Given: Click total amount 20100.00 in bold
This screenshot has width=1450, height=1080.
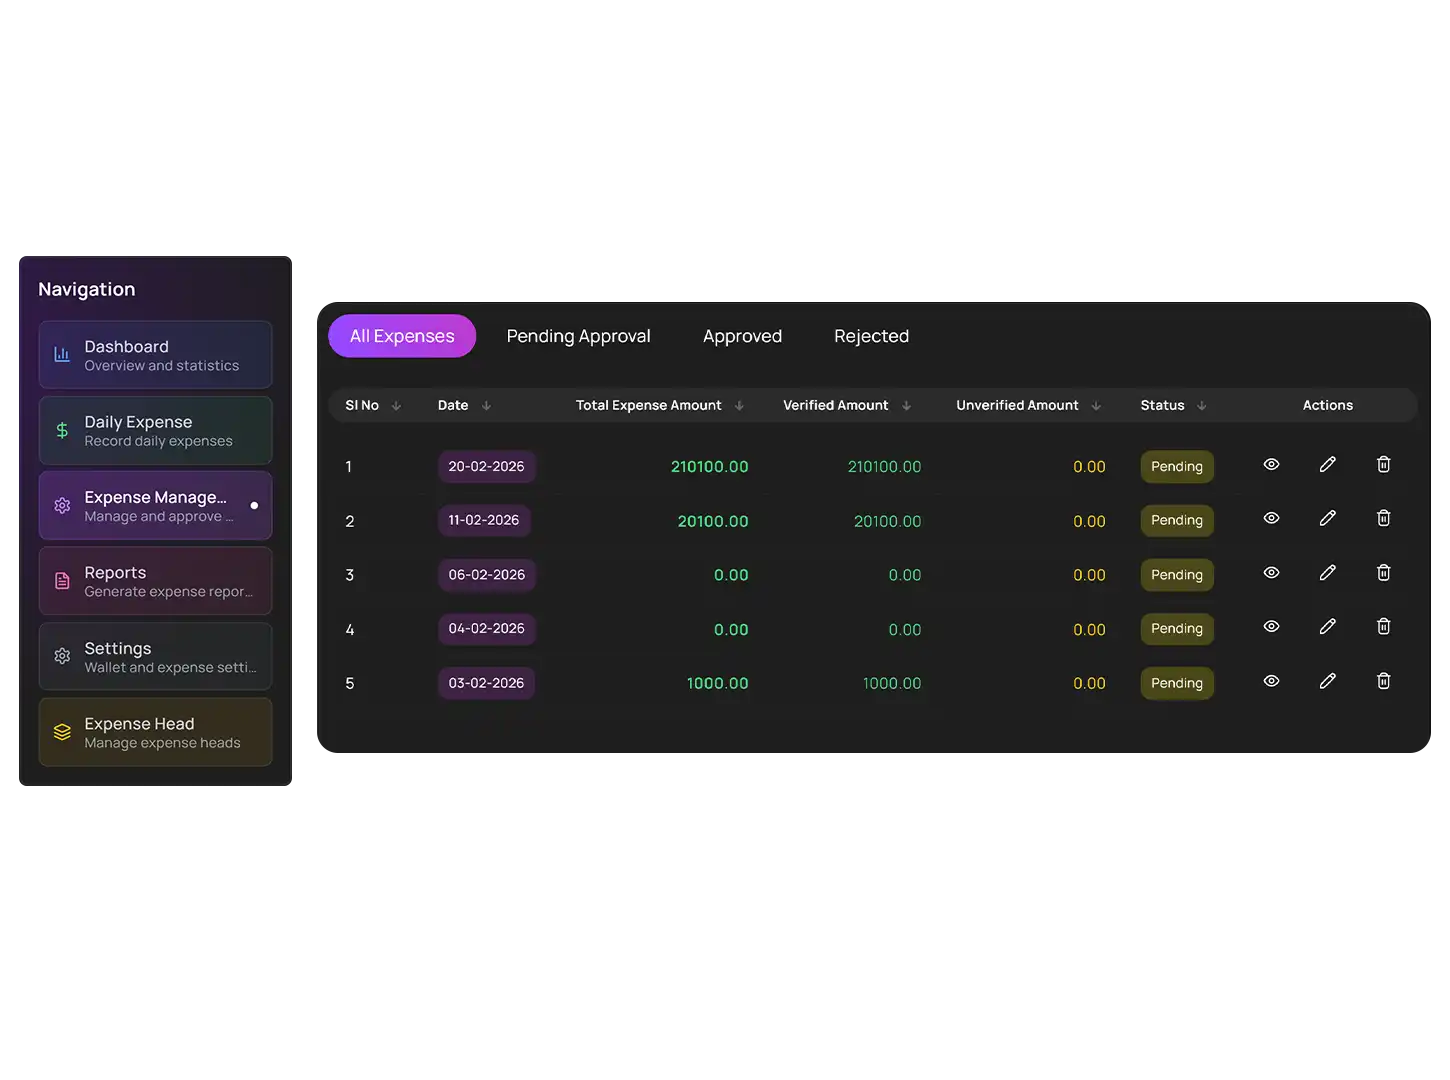Looking at the screenshot, I should click(x=713, y=521).
